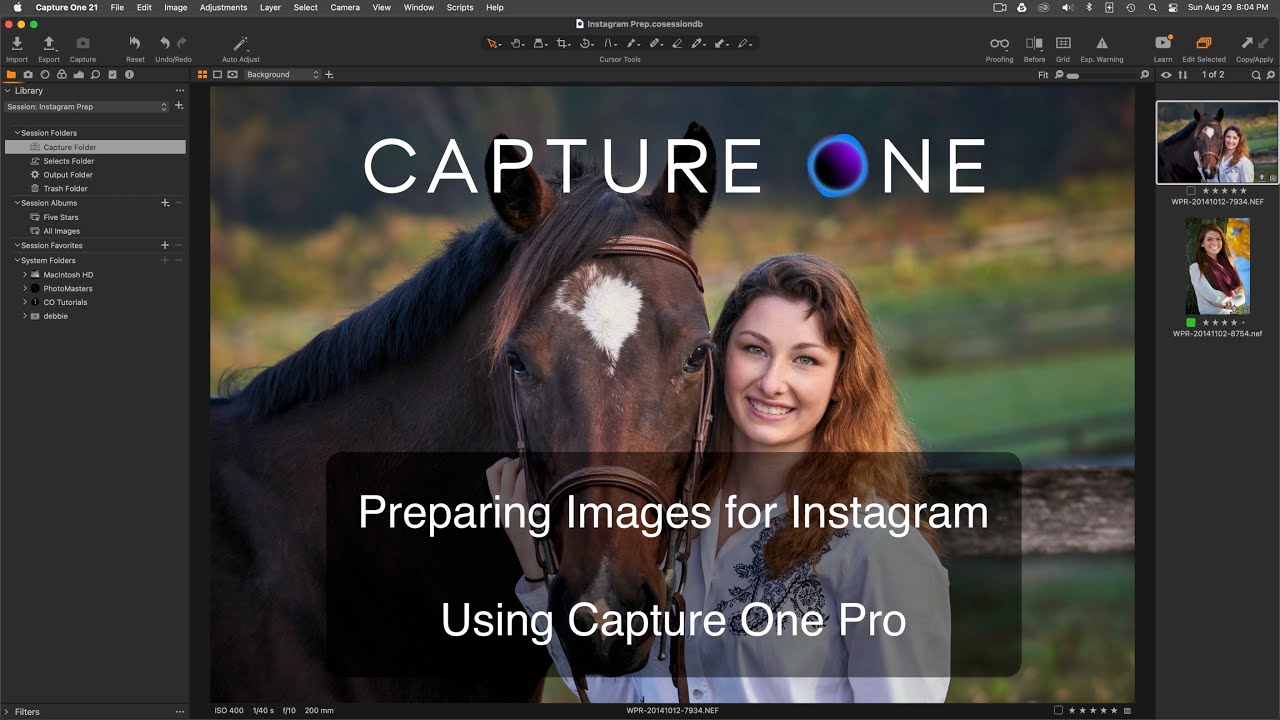
Task: Run Auto Adjust with the magic wand
Action: point(240,43)
